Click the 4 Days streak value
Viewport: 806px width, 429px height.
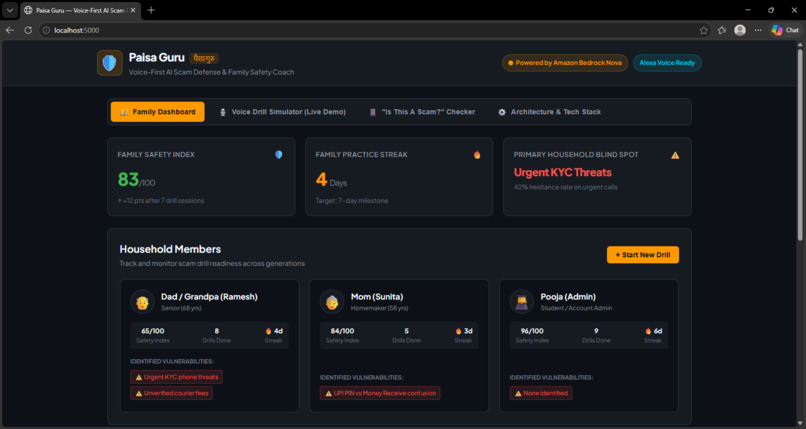tap(331, 180)
